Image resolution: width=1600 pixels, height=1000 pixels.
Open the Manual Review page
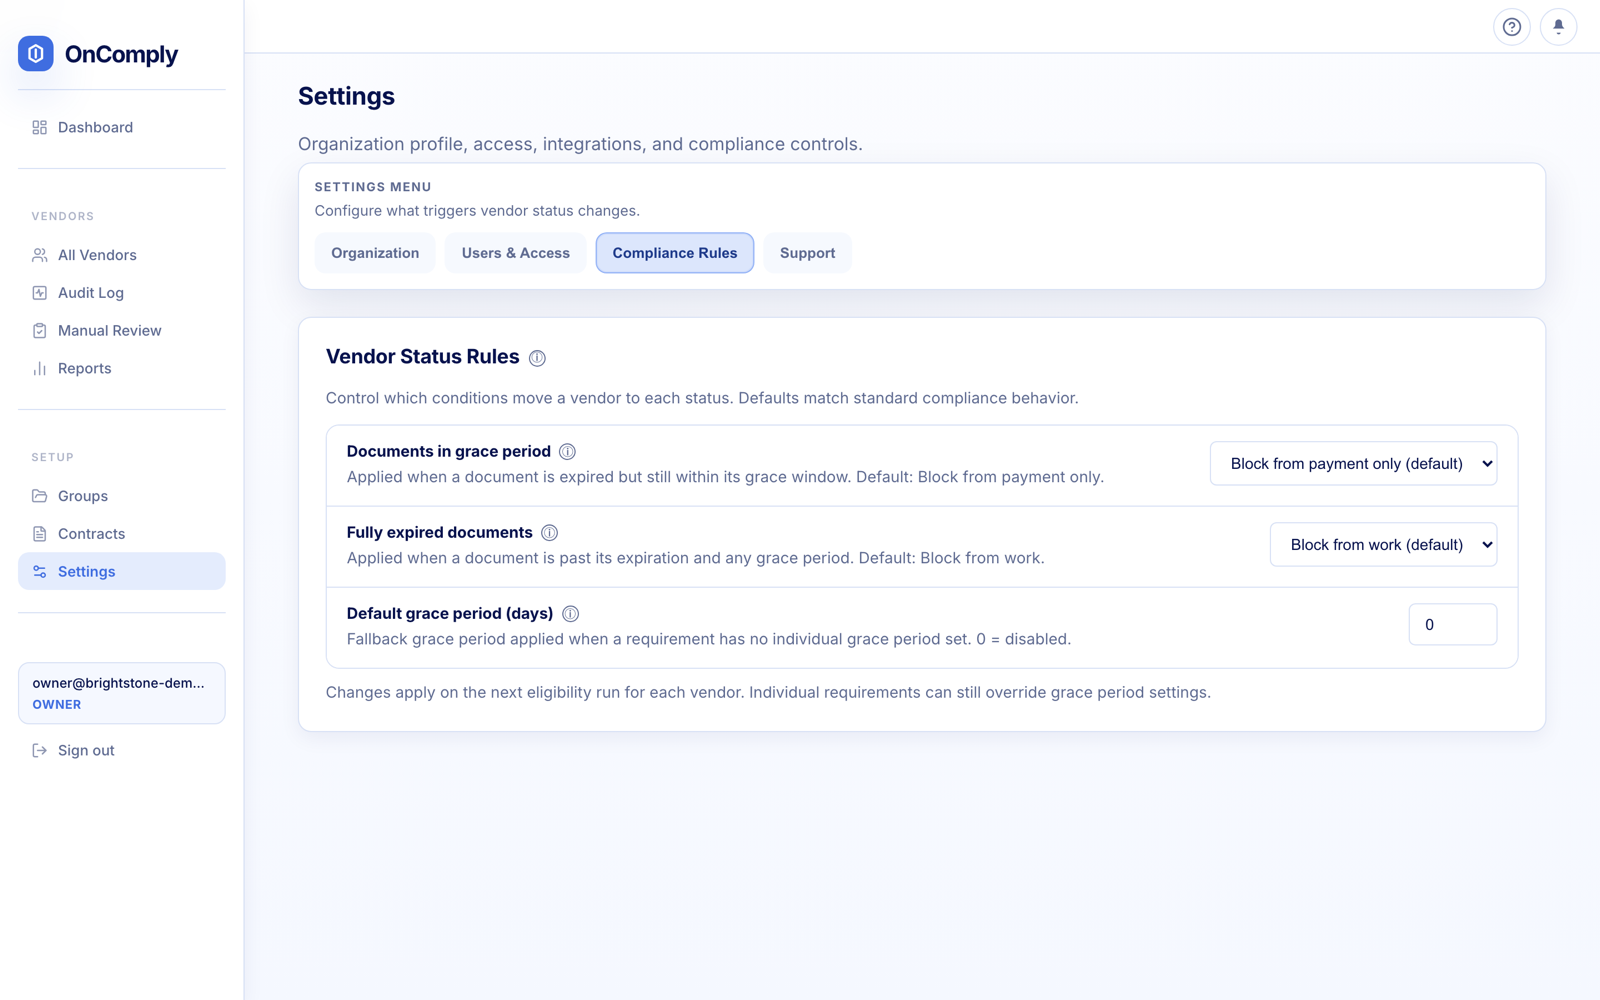122,331
